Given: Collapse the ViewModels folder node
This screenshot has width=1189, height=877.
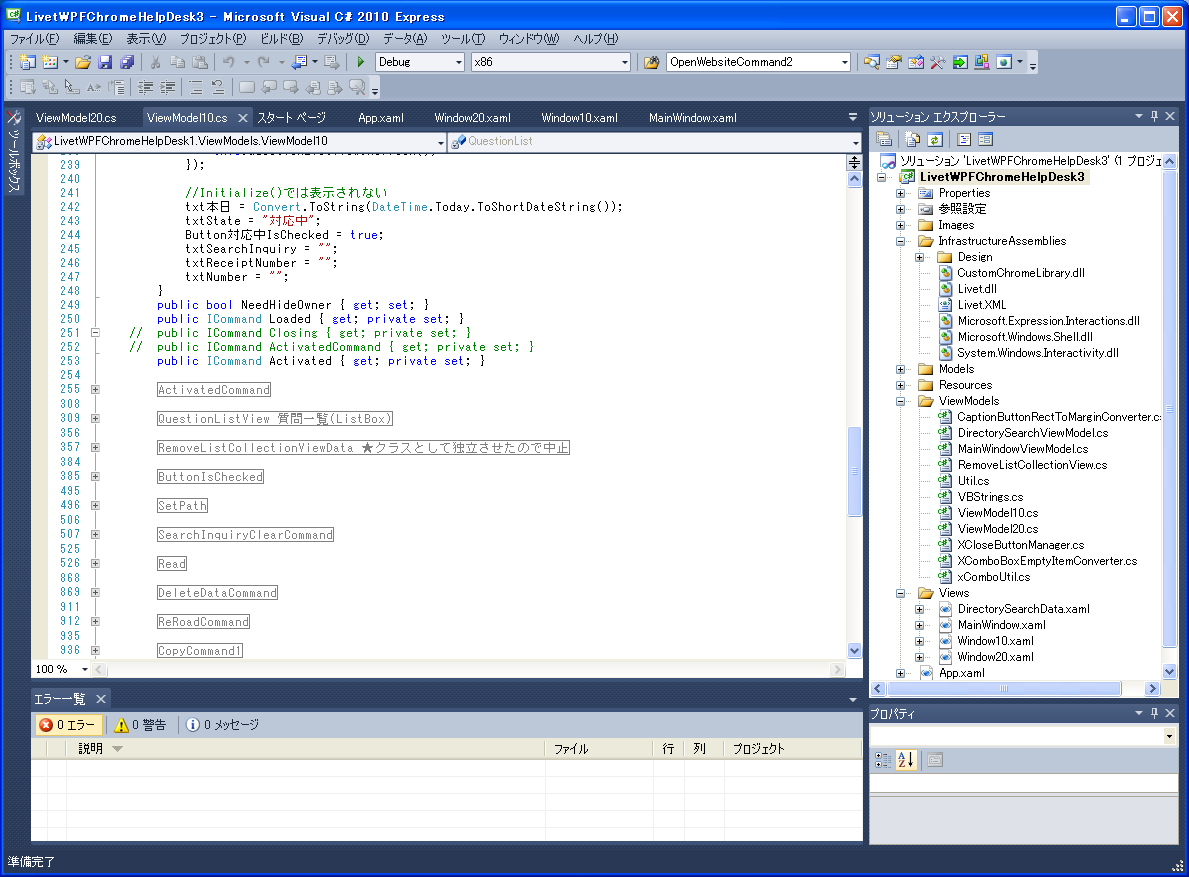Looking at the screenshot, I should pyautogui.click(x=900, y=401).
